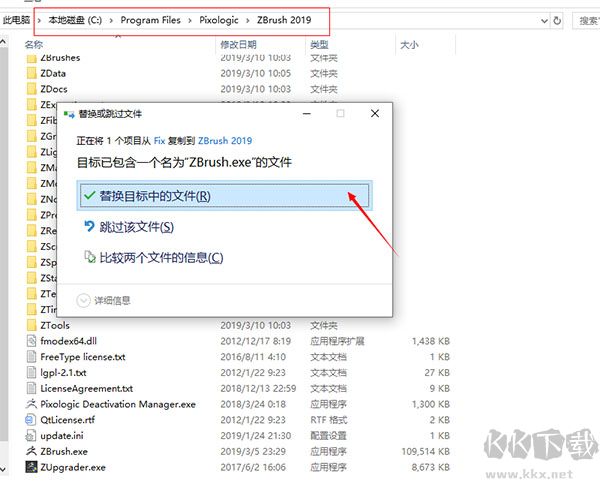Select ZBrushes folder icon
Screen dimensions: 600x481
coord(31,58)
